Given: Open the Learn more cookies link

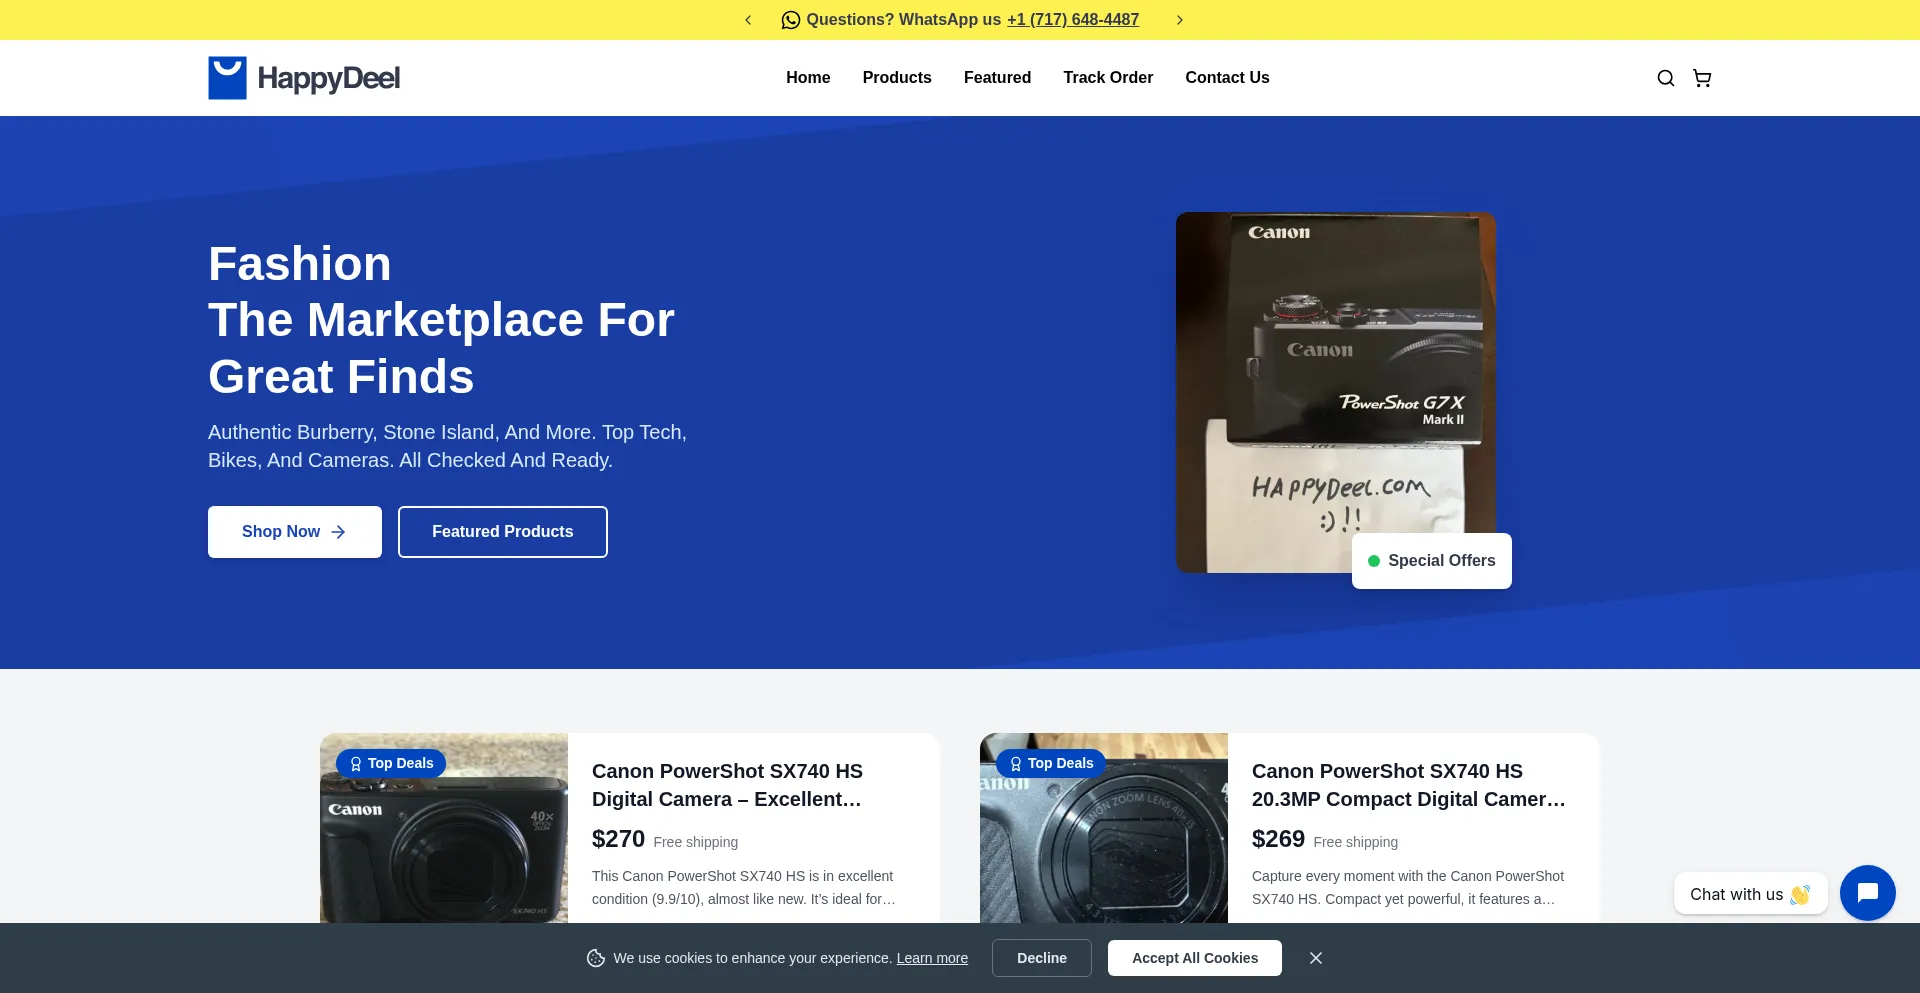Looking at the screenshot, I should tap(931, 958).
